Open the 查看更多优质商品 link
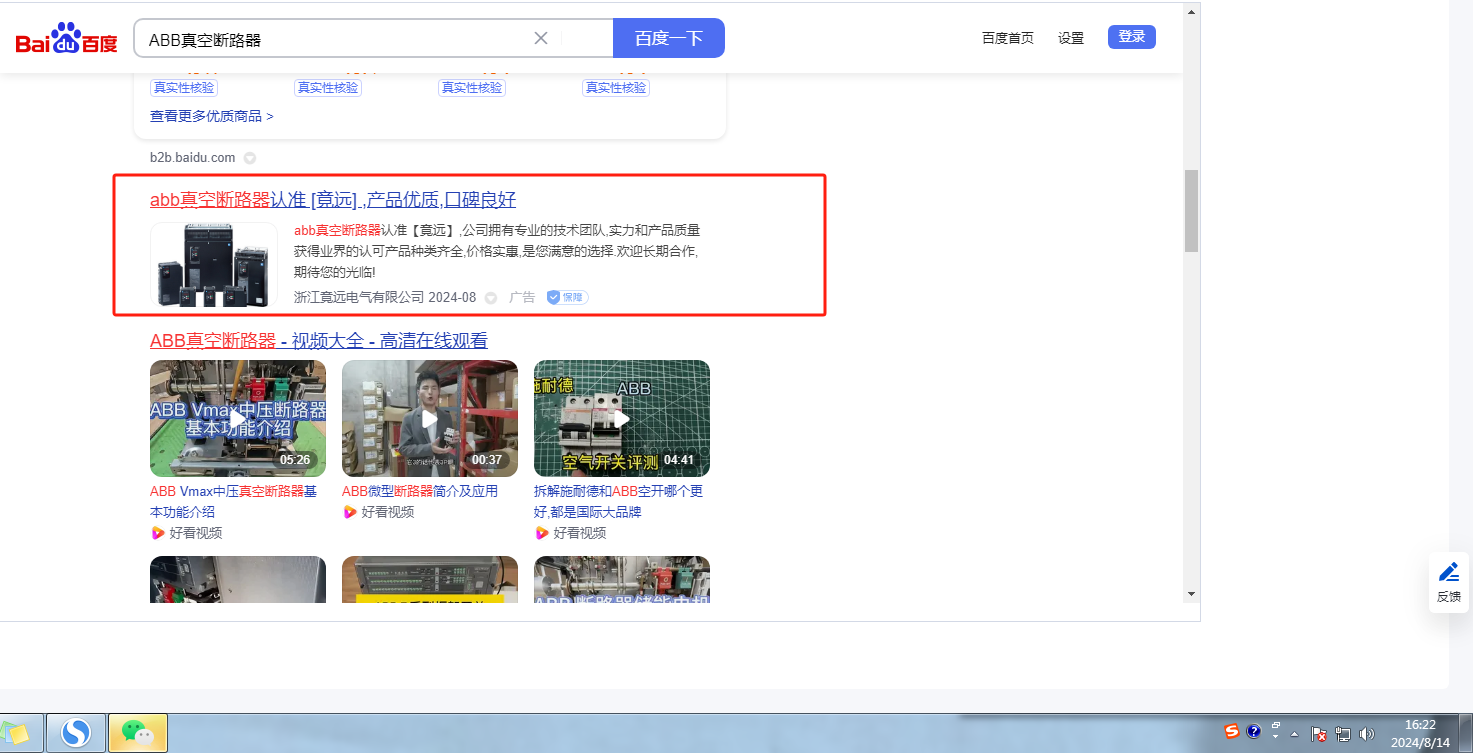 click(x=212, y=116)
